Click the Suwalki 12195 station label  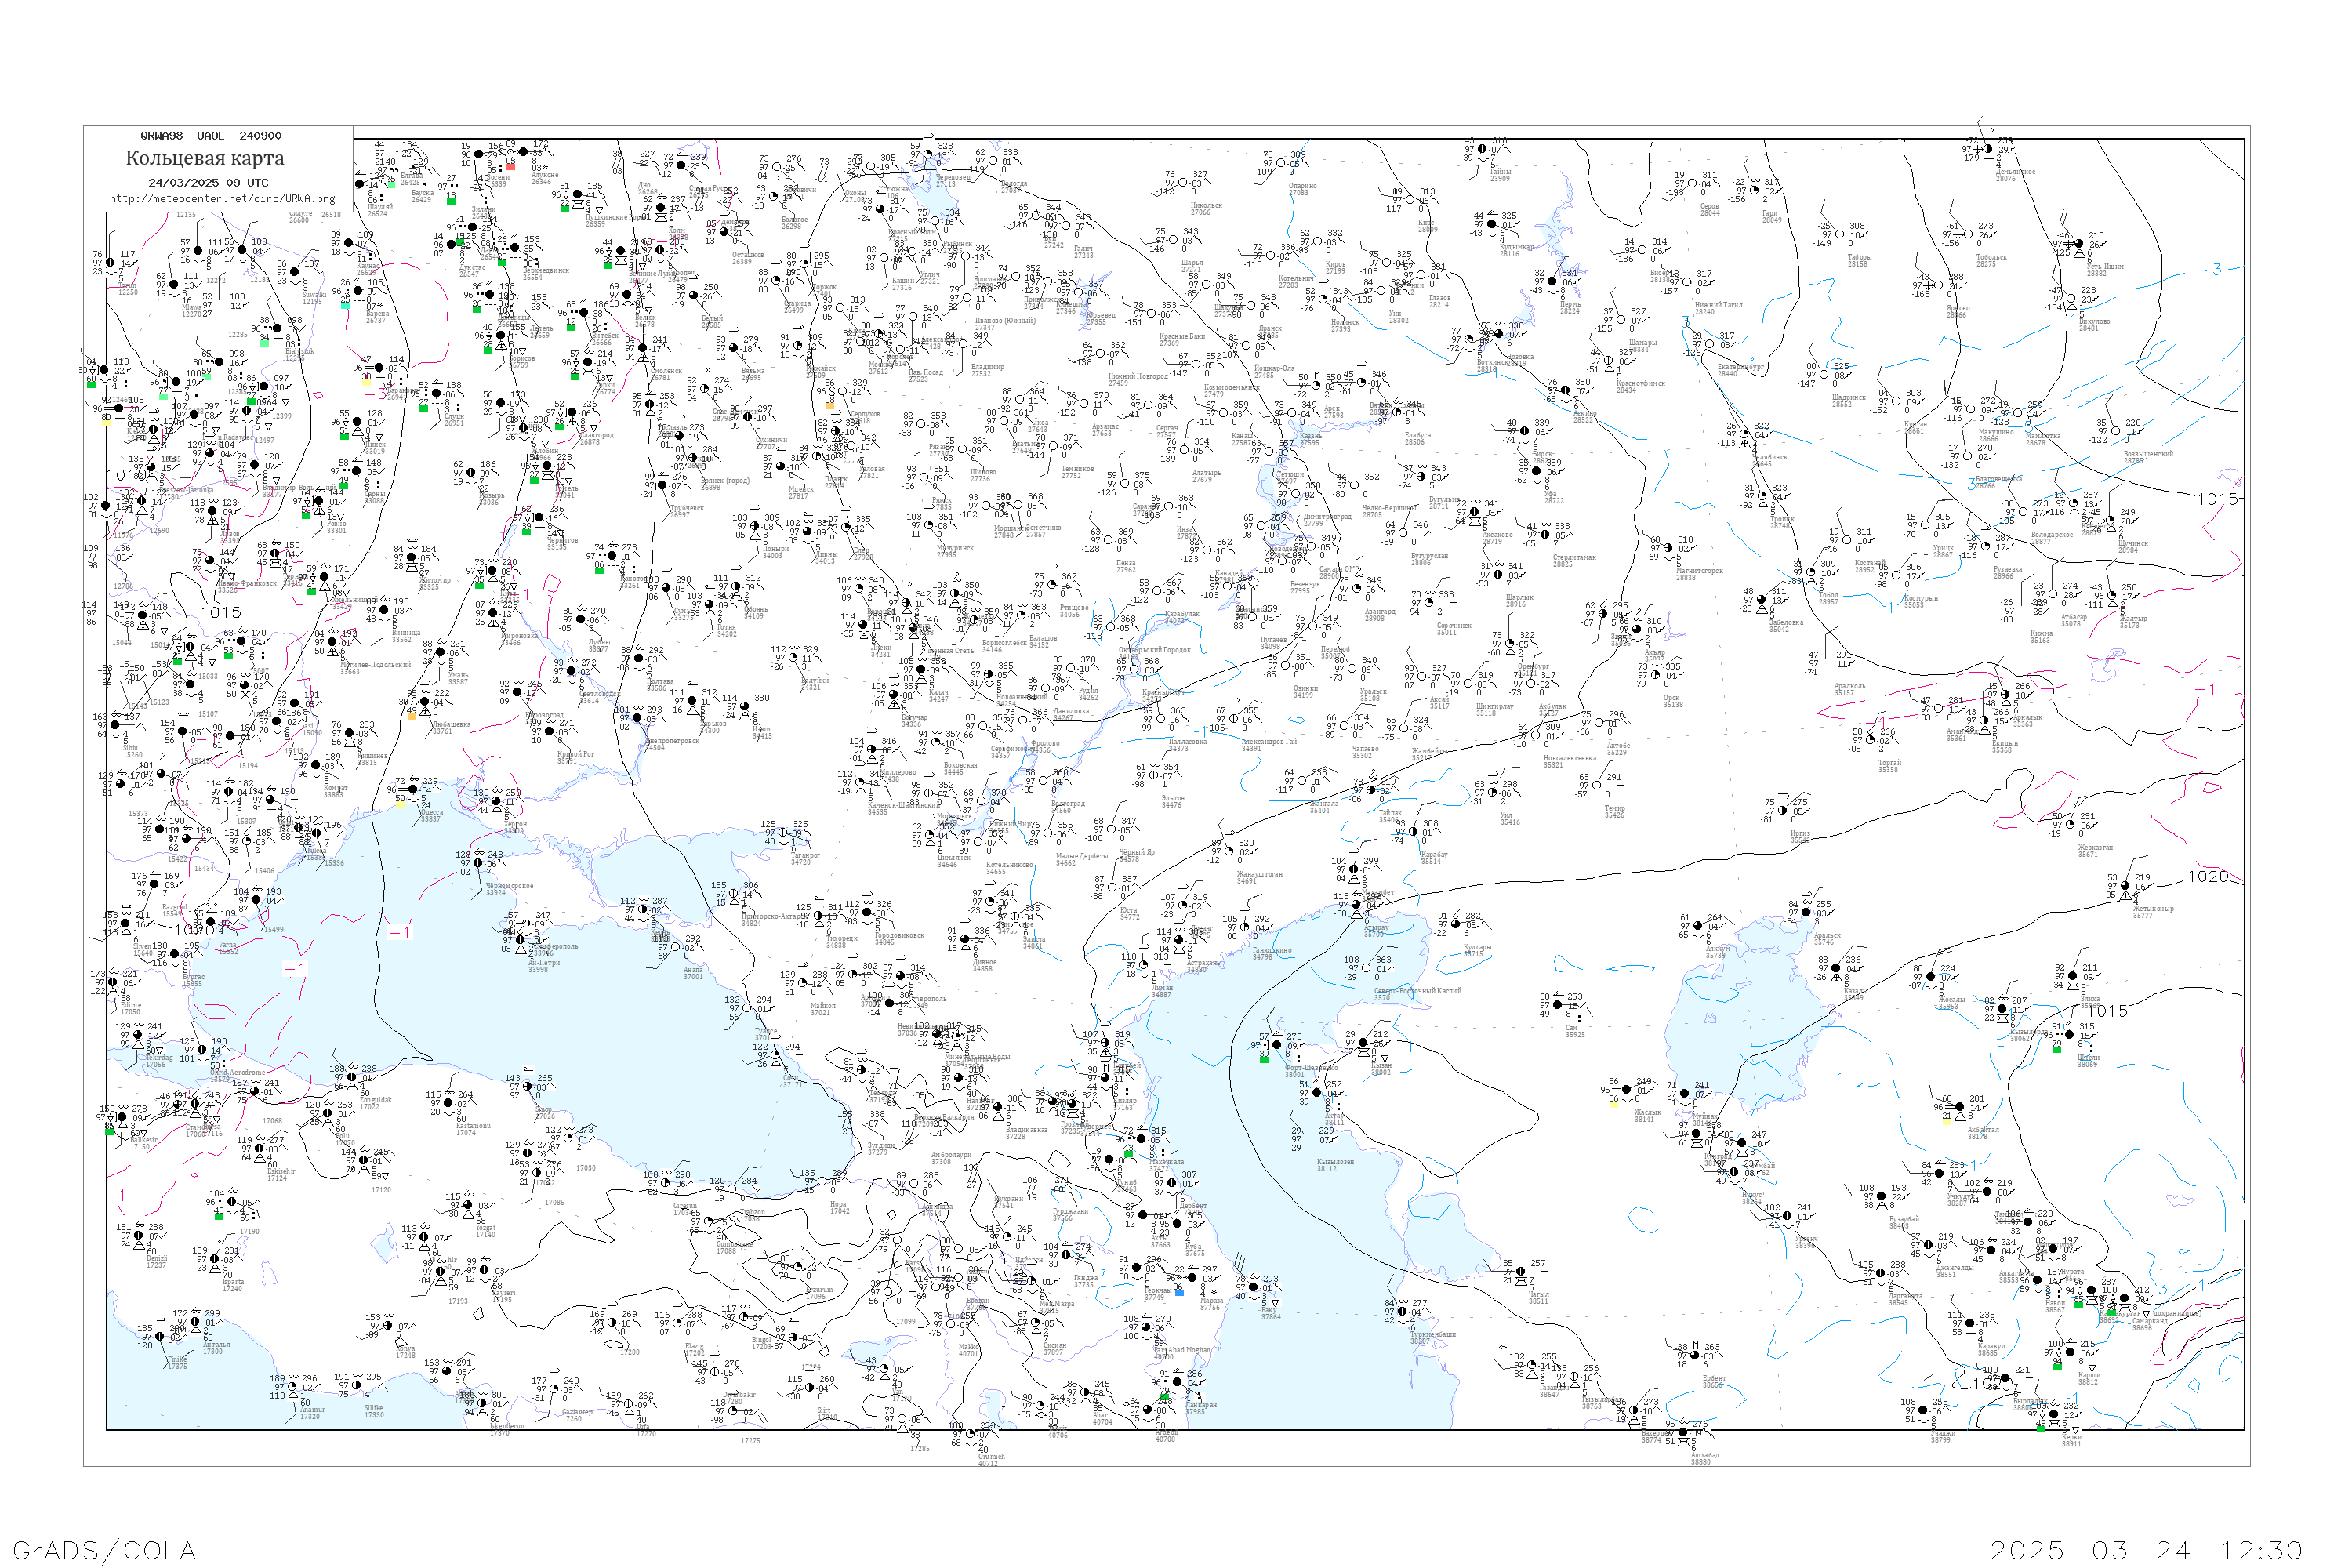point(313,298)
